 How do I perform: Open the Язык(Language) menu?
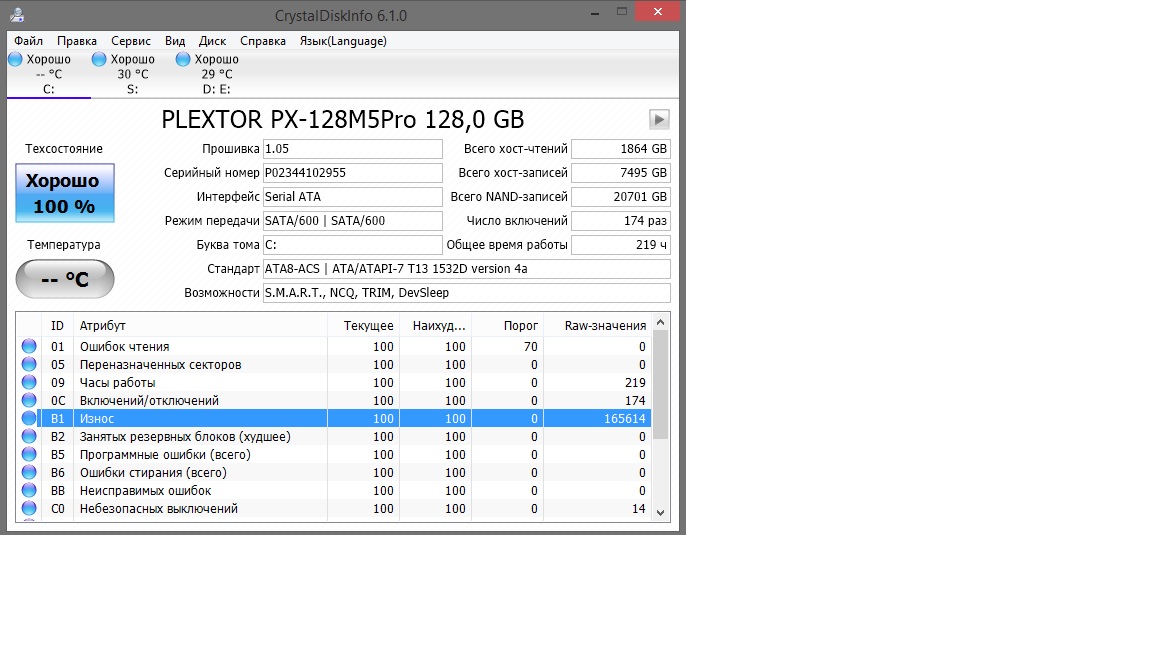pos(343,41)
